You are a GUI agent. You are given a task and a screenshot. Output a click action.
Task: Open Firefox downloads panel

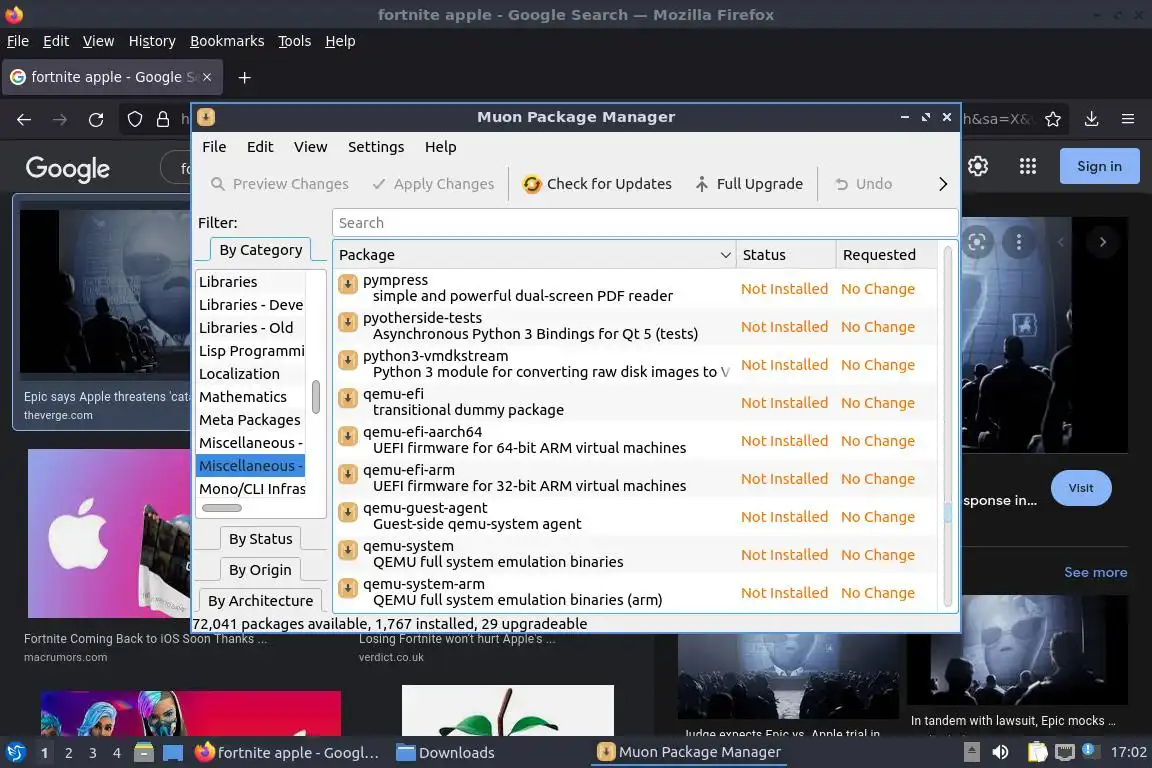1092,119
